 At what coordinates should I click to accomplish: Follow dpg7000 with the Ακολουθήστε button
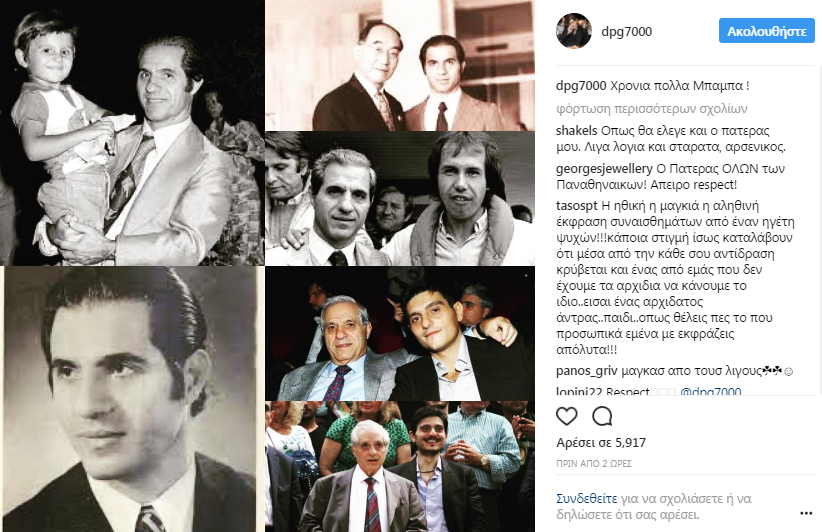coord(766,31)
